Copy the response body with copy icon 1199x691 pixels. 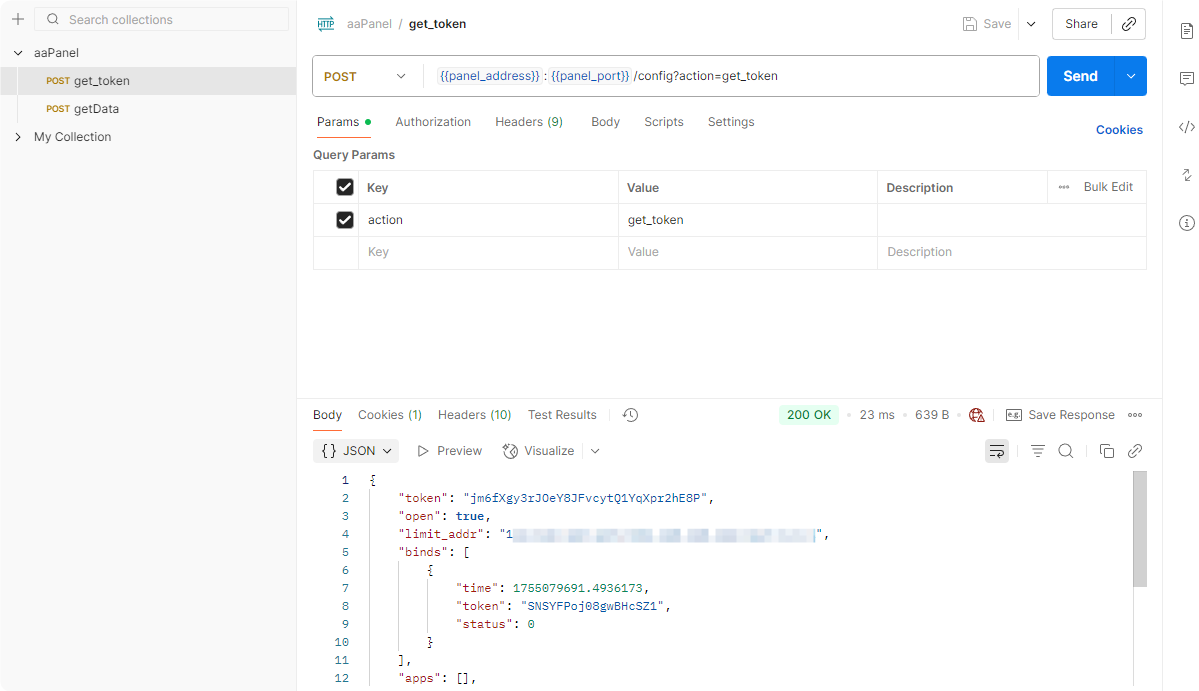(x=1106, y=451)
